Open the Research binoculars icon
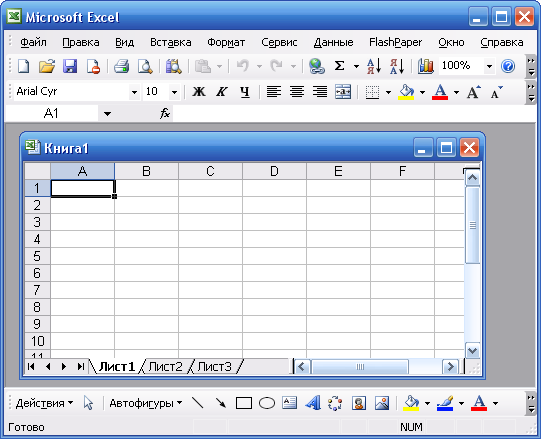This screenshot has width=541, height=439. (x=174, y=66)
